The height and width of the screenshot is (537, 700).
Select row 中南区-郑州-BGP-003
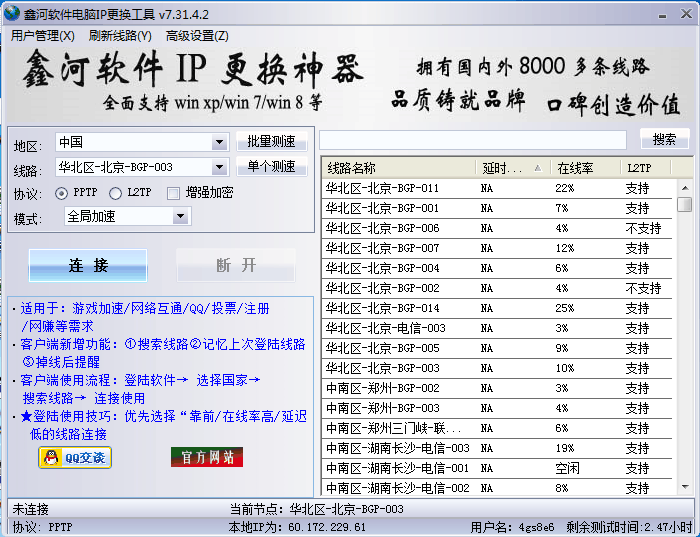[497, 408]
